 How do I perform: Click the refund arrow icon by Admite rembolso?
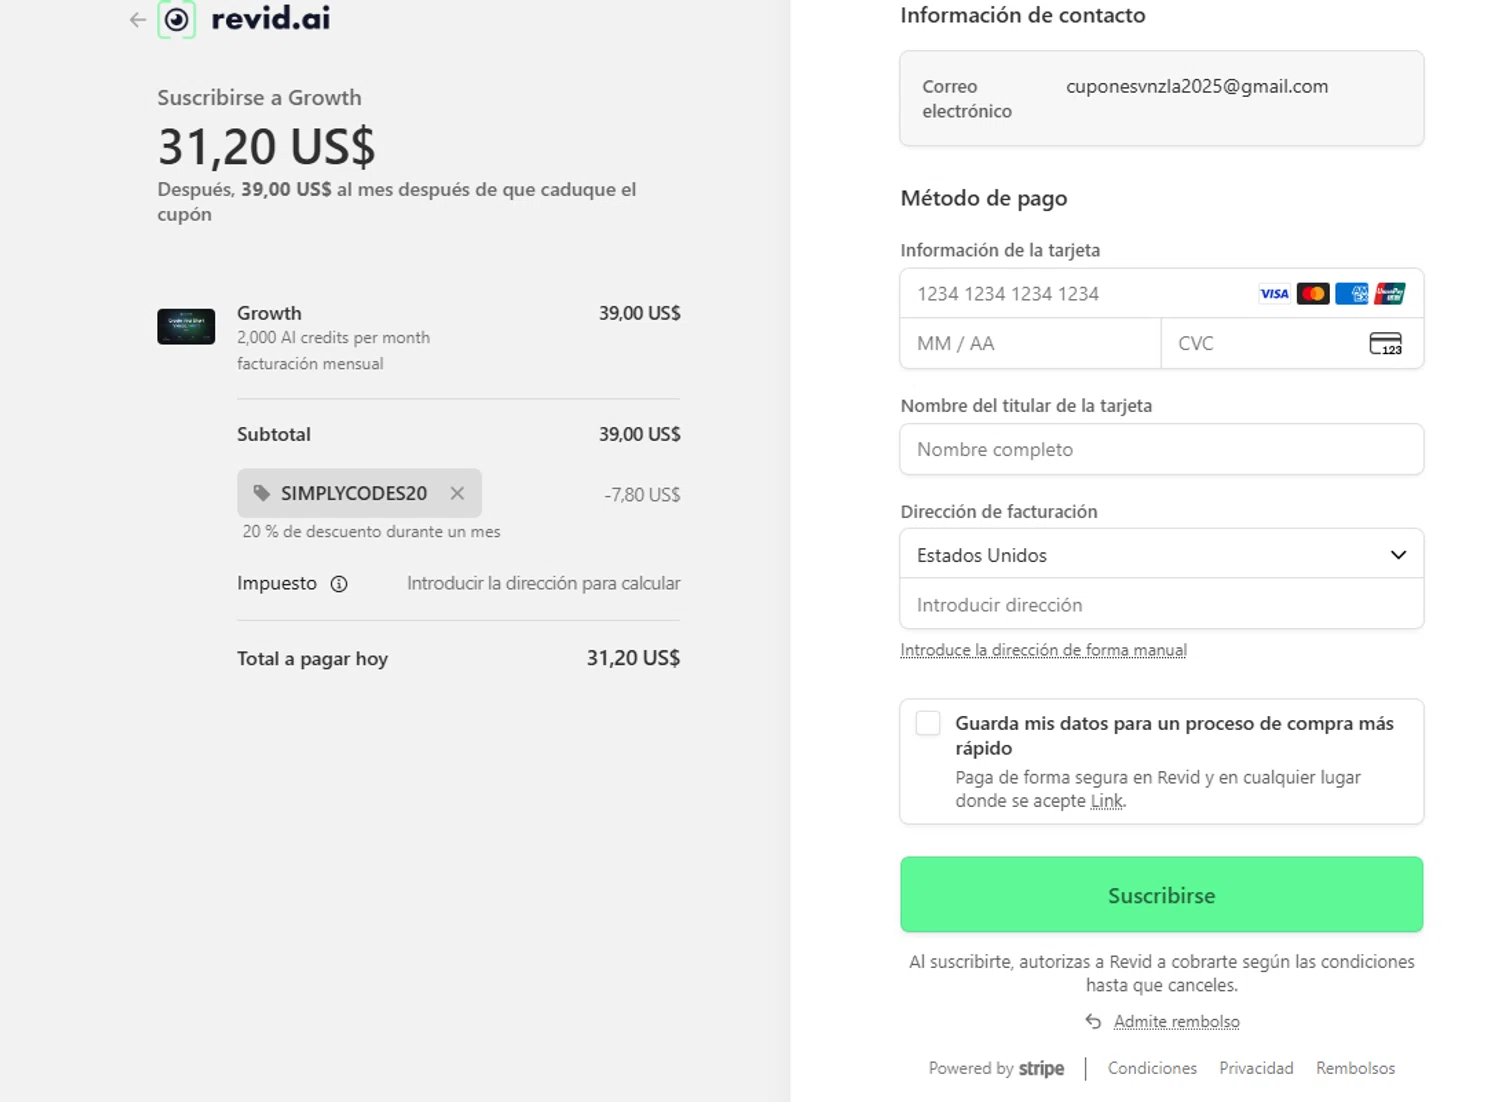point(1093,1021)
